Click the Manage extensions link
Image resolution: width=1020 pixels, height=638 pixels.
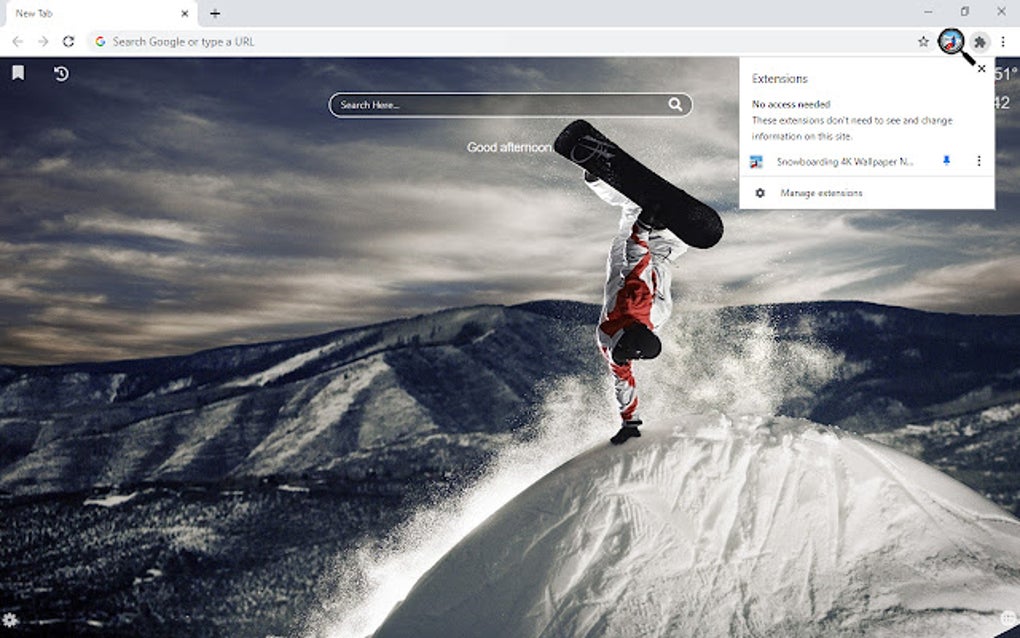[x=822, y=193]
